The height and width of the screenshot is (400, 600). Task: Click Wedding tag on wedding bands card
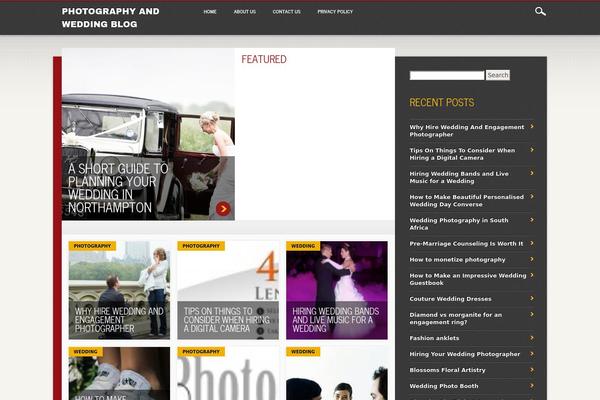pyautogui.click(x=303, y=246)
